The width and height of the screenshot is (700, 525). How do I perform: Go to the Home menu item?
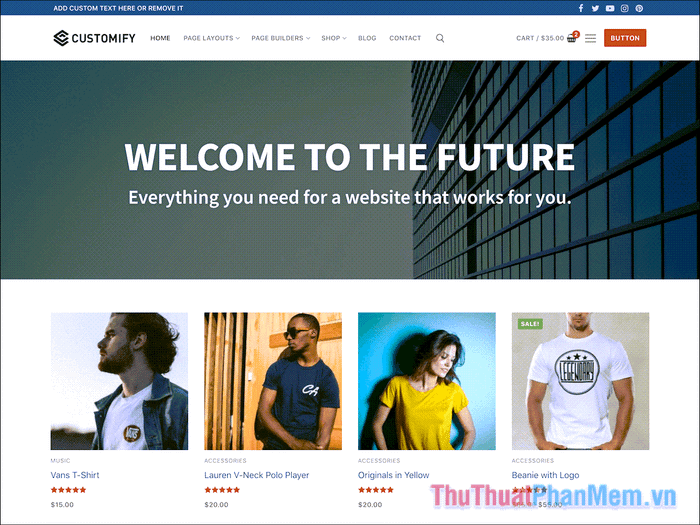tap(160, 38)
